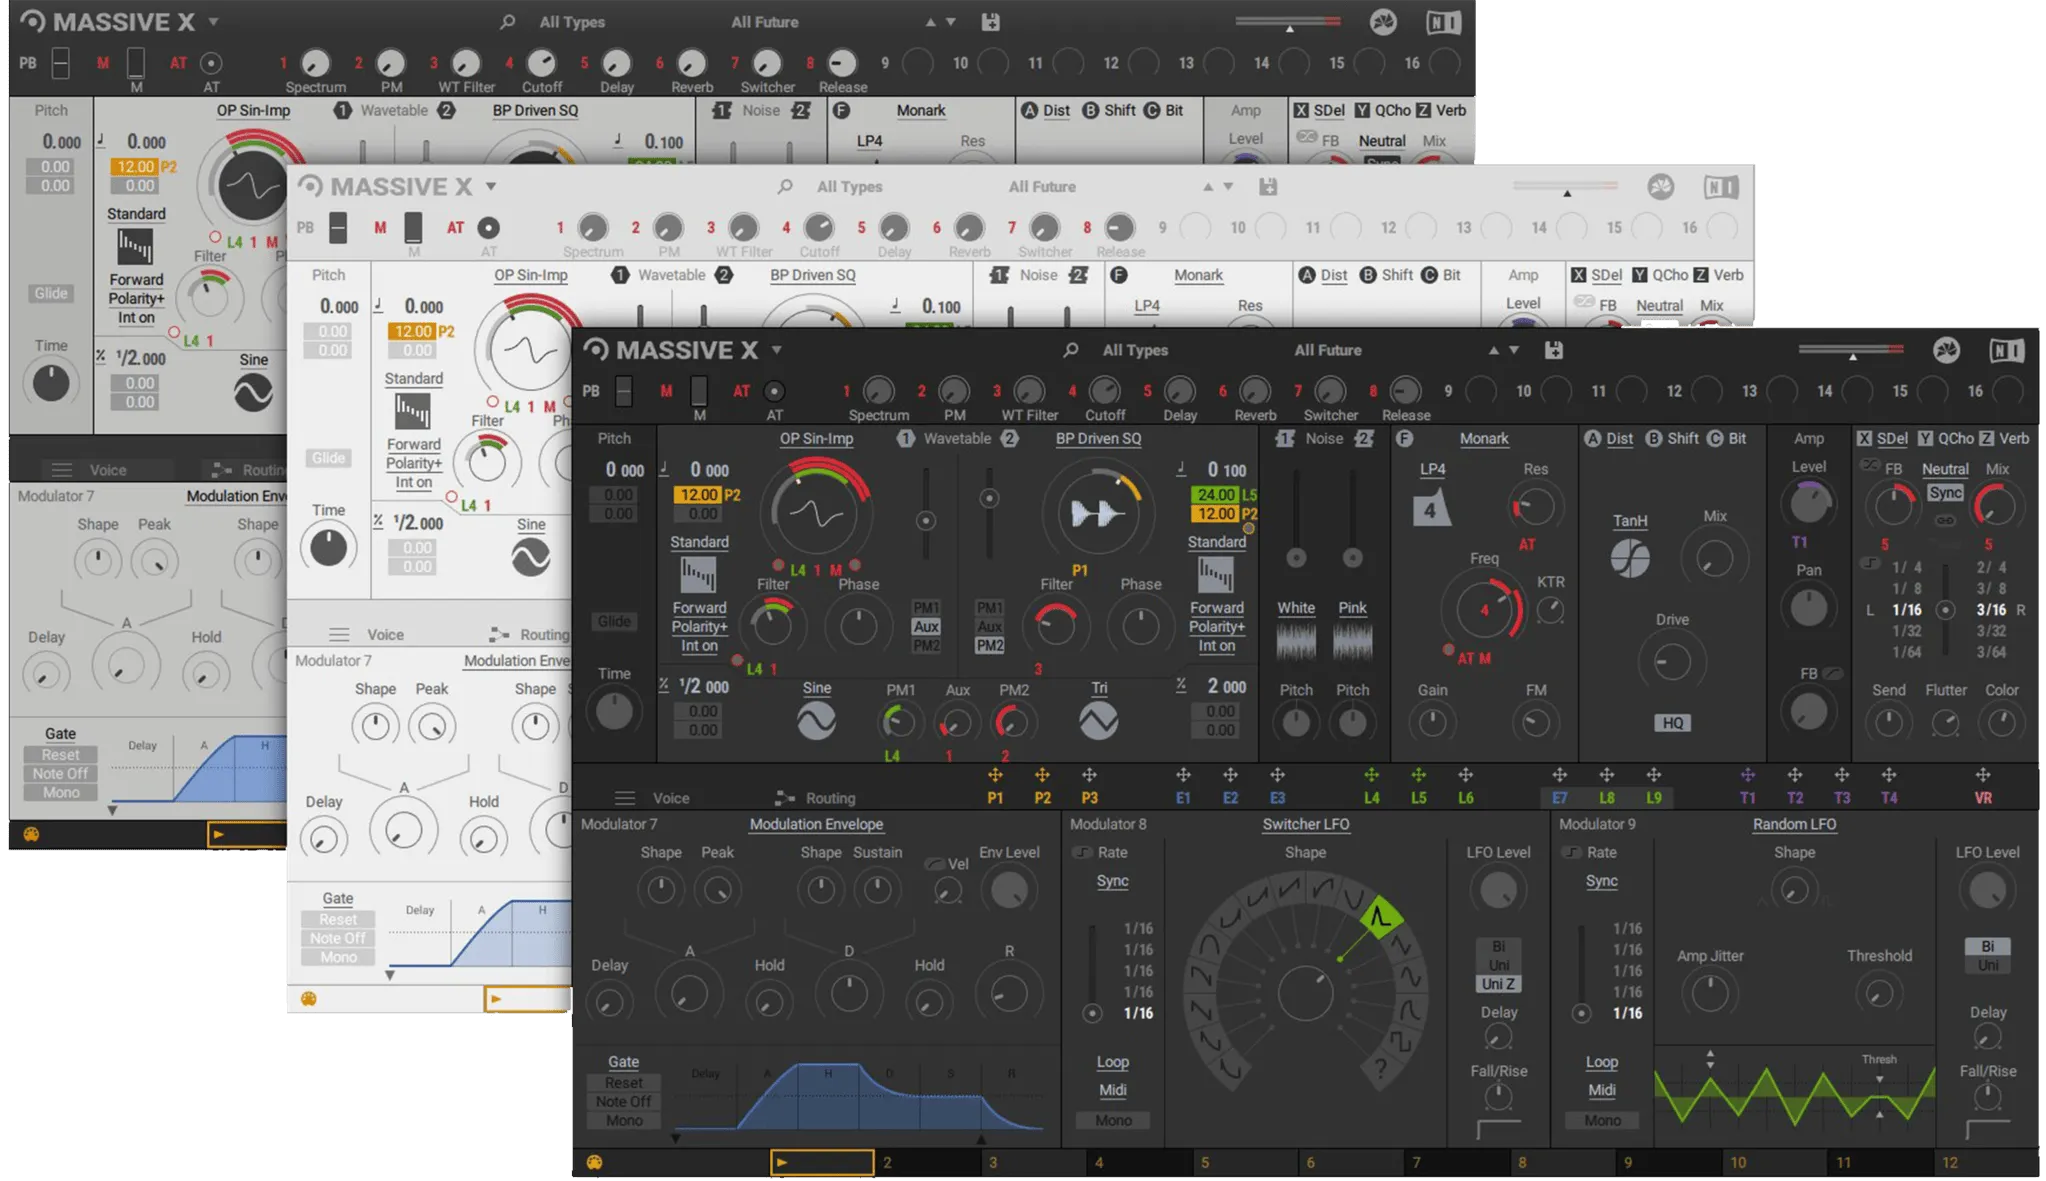2046x1181 pixels.
Task: Grab the L4 modulation drag handle
Action: [1371, 775]
